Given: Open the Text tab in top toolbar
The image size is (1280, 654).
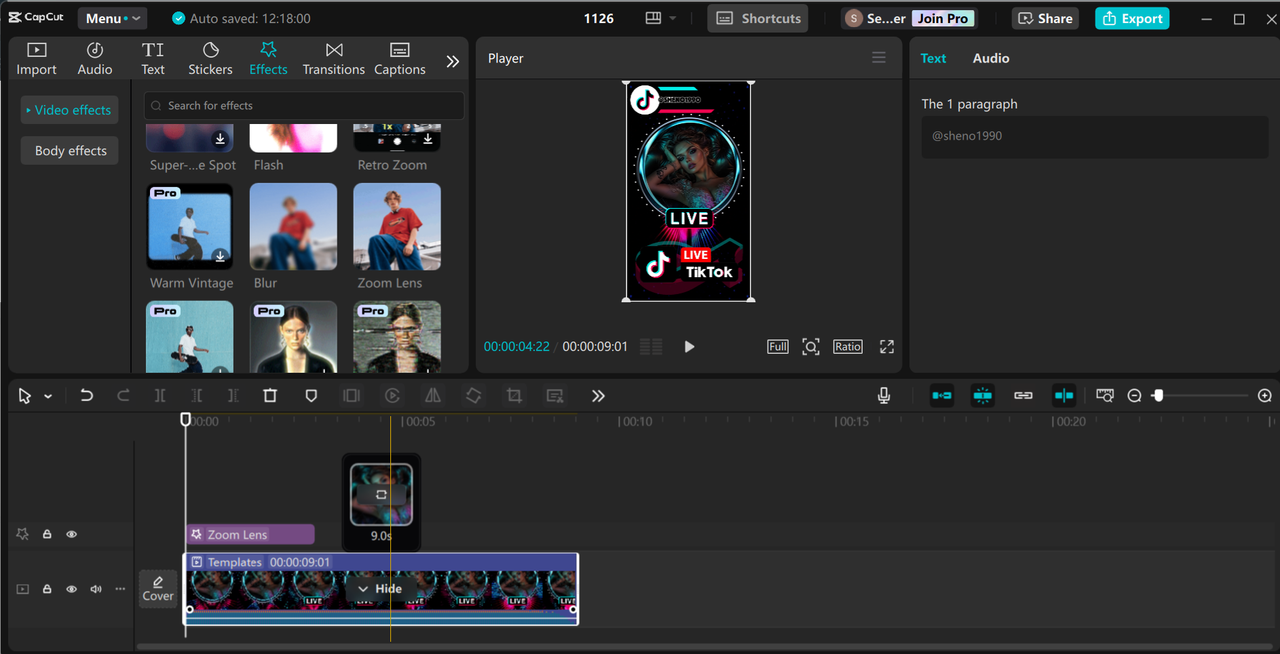Looking at the screenshot, I should [x=153, y=59].
